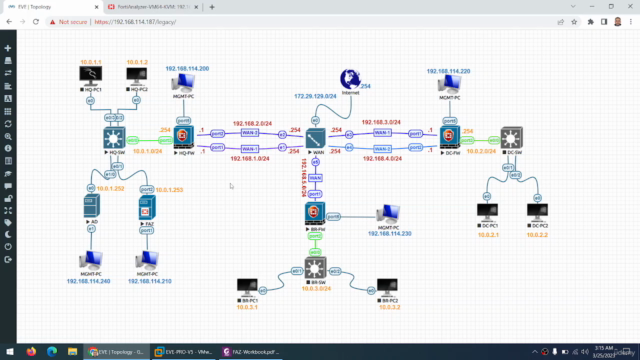Click the 10.0.3.0/24 subnet label
Screen dimensions: 640x360
tap(316, 289)
